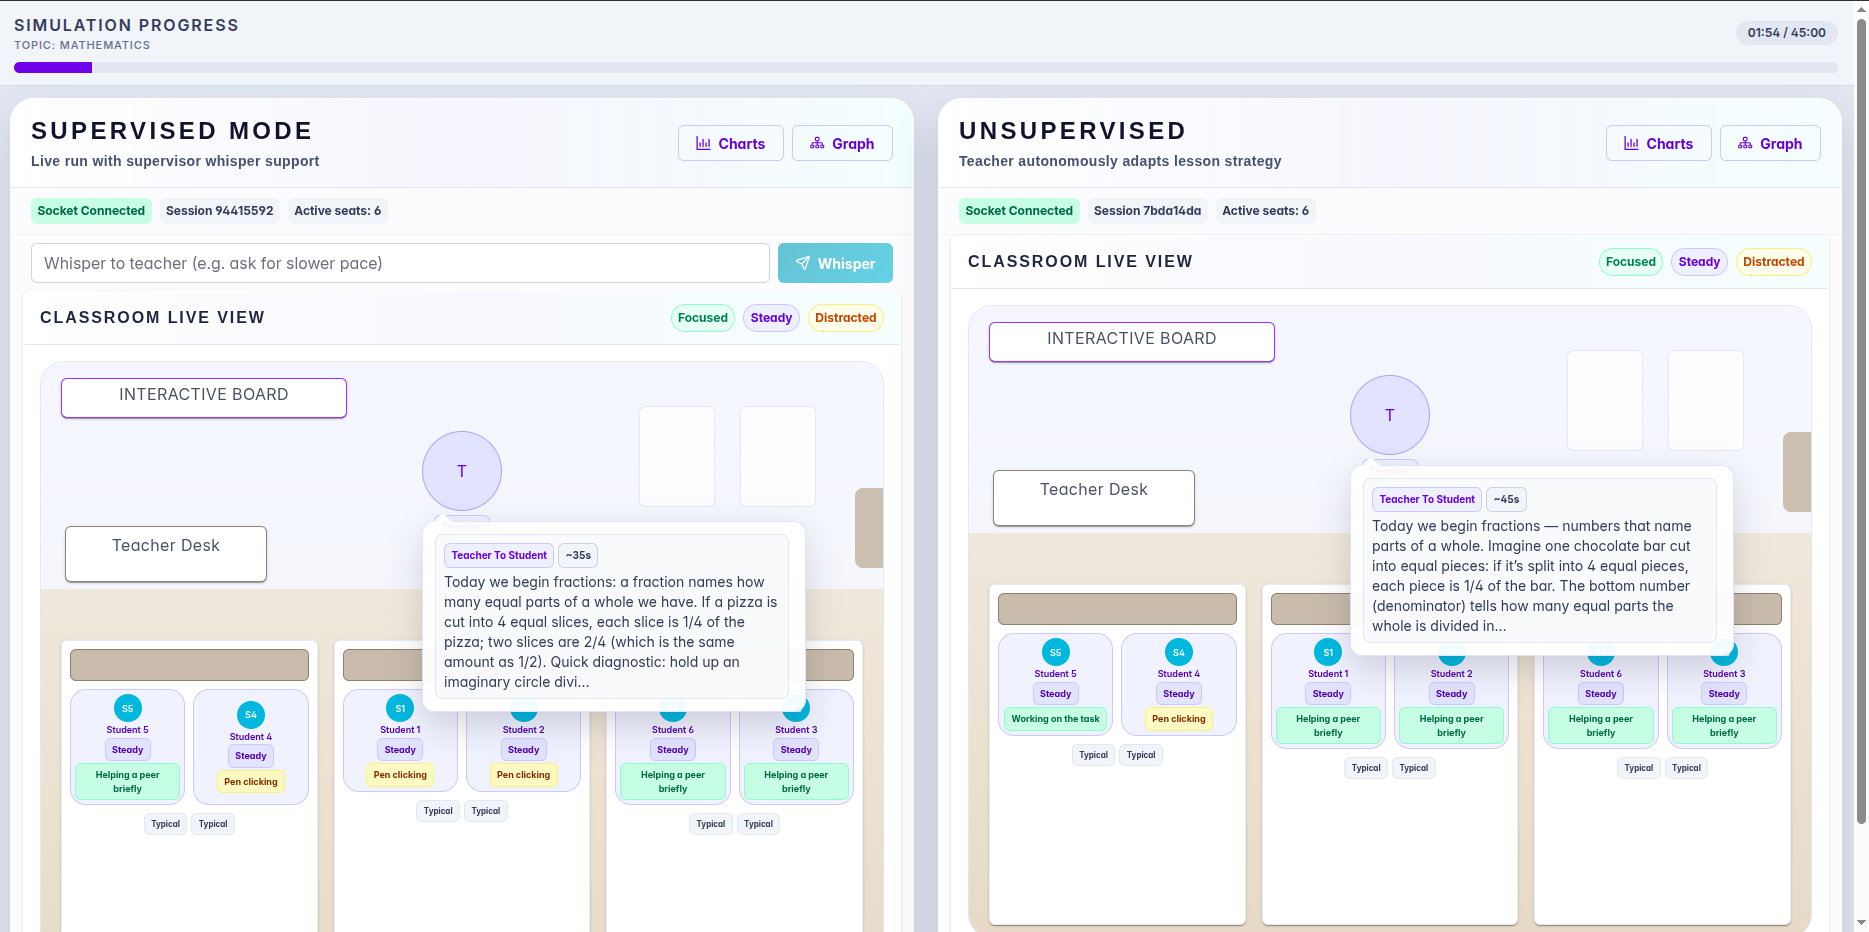Click the 01:54 / 45:00 timer
This screenshot has height=932, width=1869.
point(1786,33)
